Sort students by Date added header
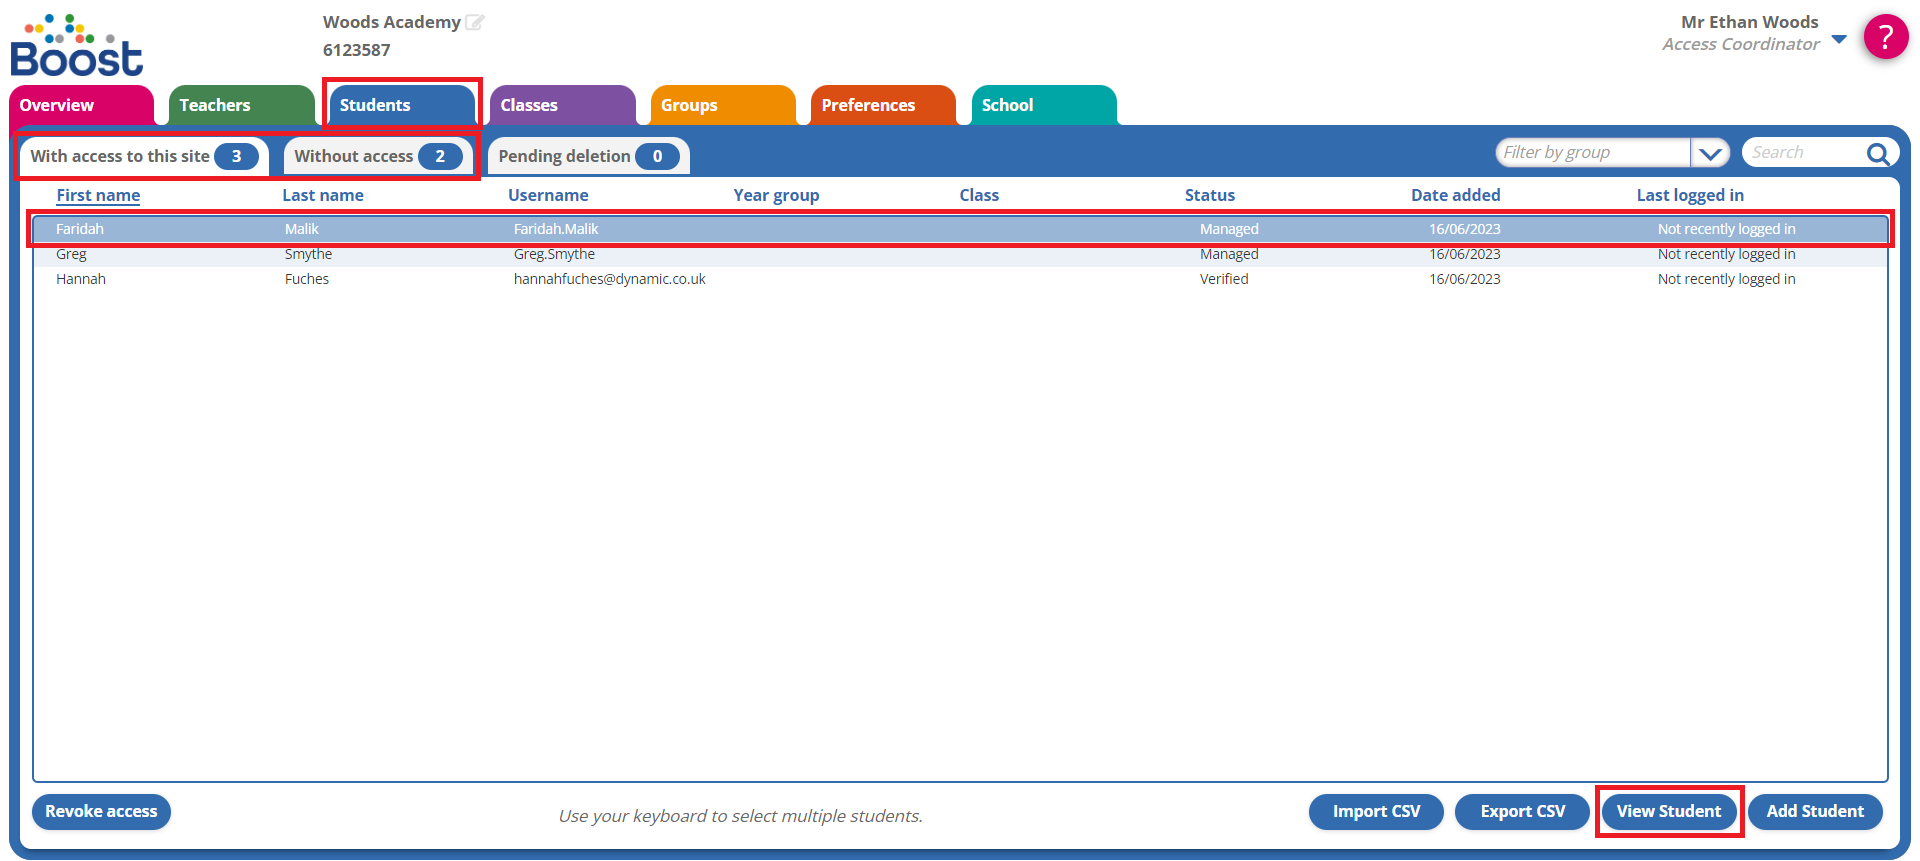The image size is (1920, 861). (1455, 195)
